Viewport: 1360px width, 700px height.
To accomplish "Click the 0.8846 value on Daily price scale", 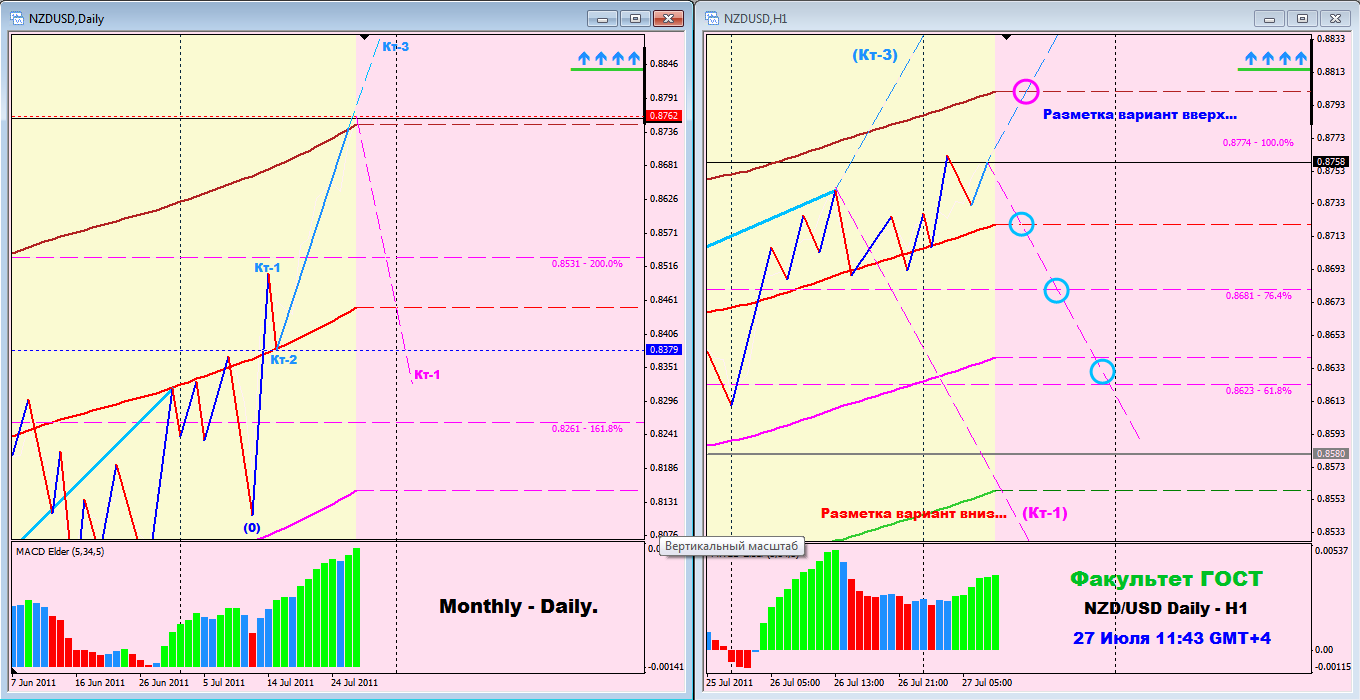I will click(664, 64).
